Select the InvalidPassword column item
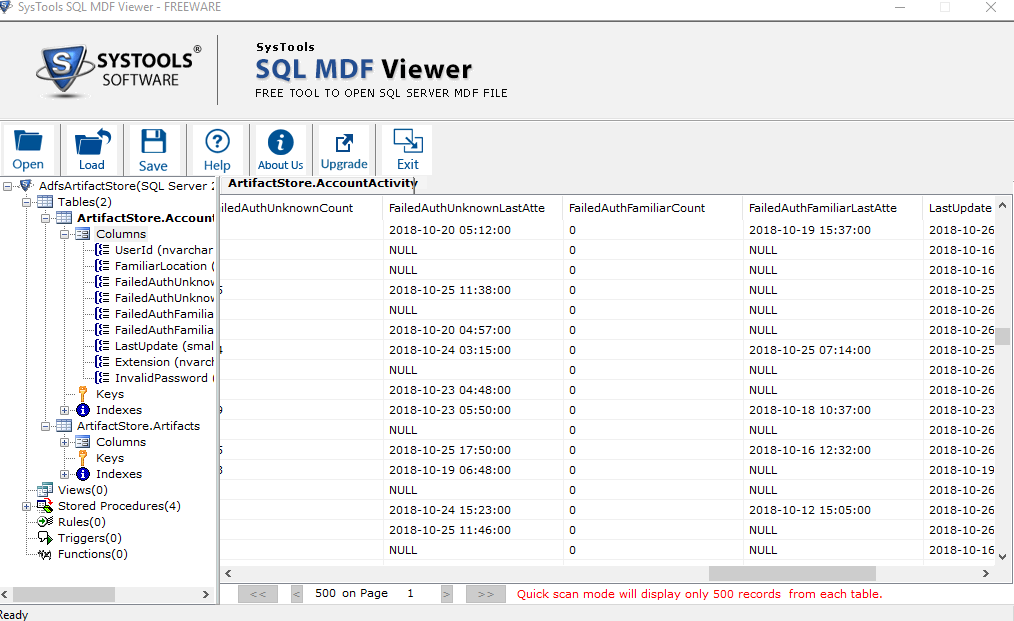 pyautogui.click(x=164, y=378)
